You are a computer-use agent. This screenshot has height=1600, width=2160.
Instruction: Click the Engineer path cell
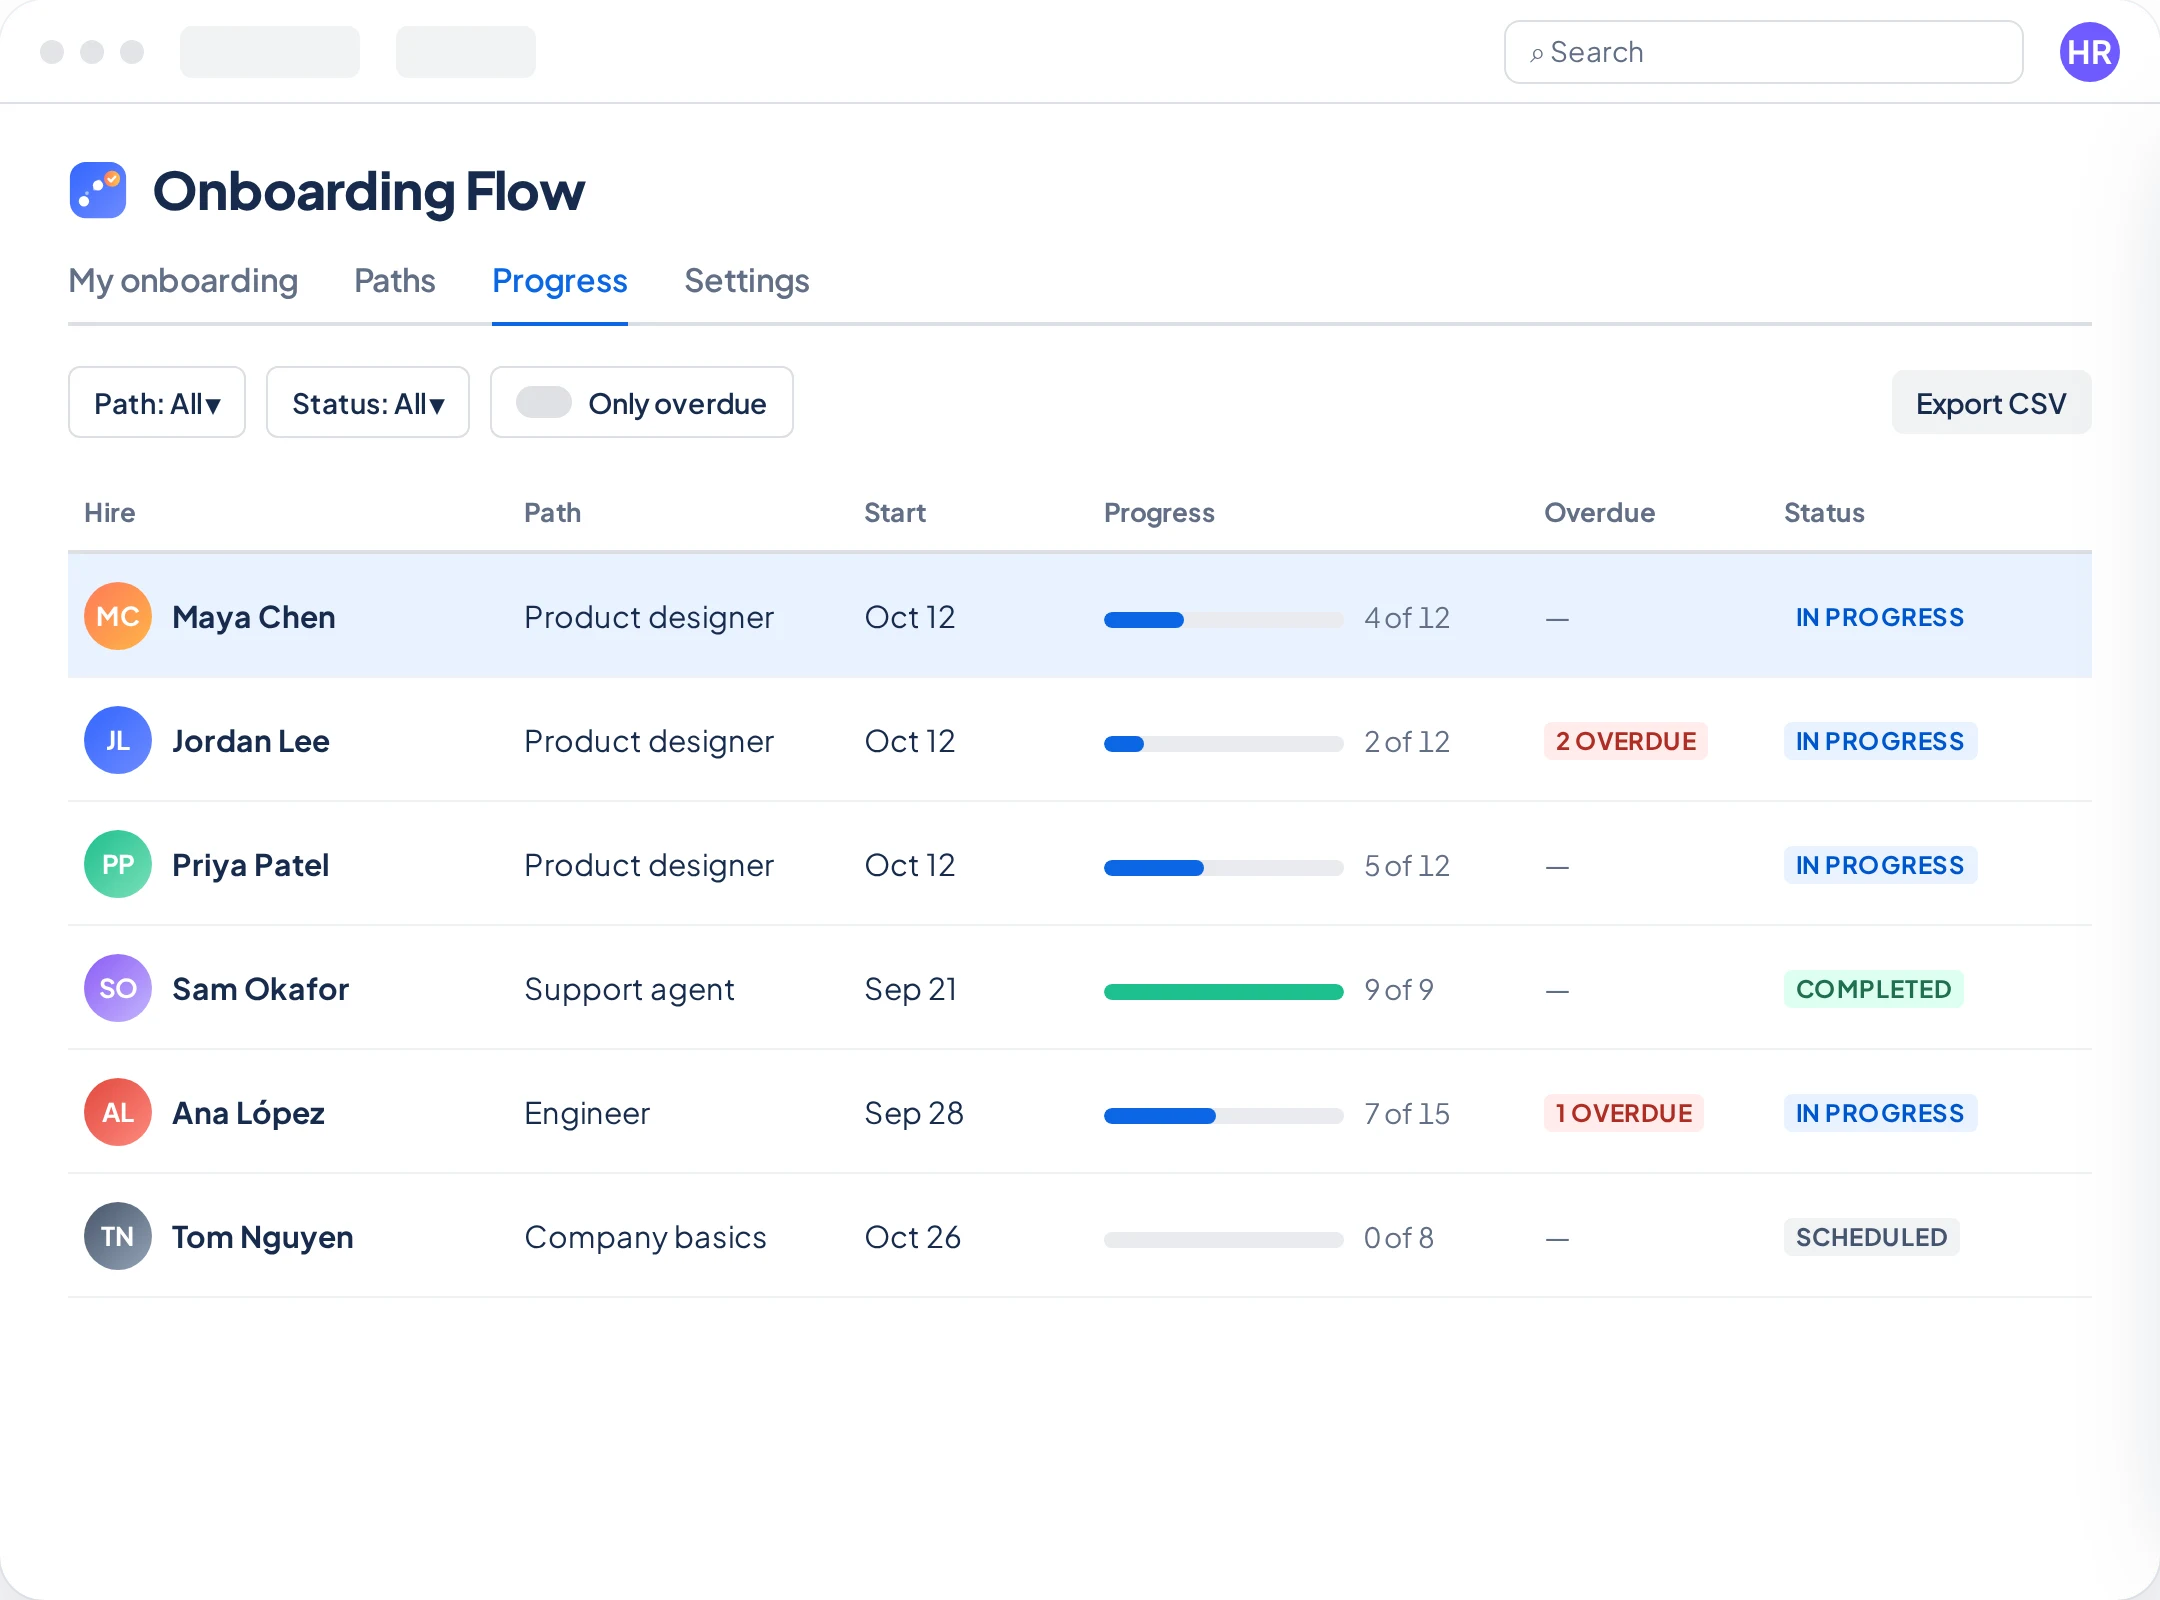point(587,1113)
